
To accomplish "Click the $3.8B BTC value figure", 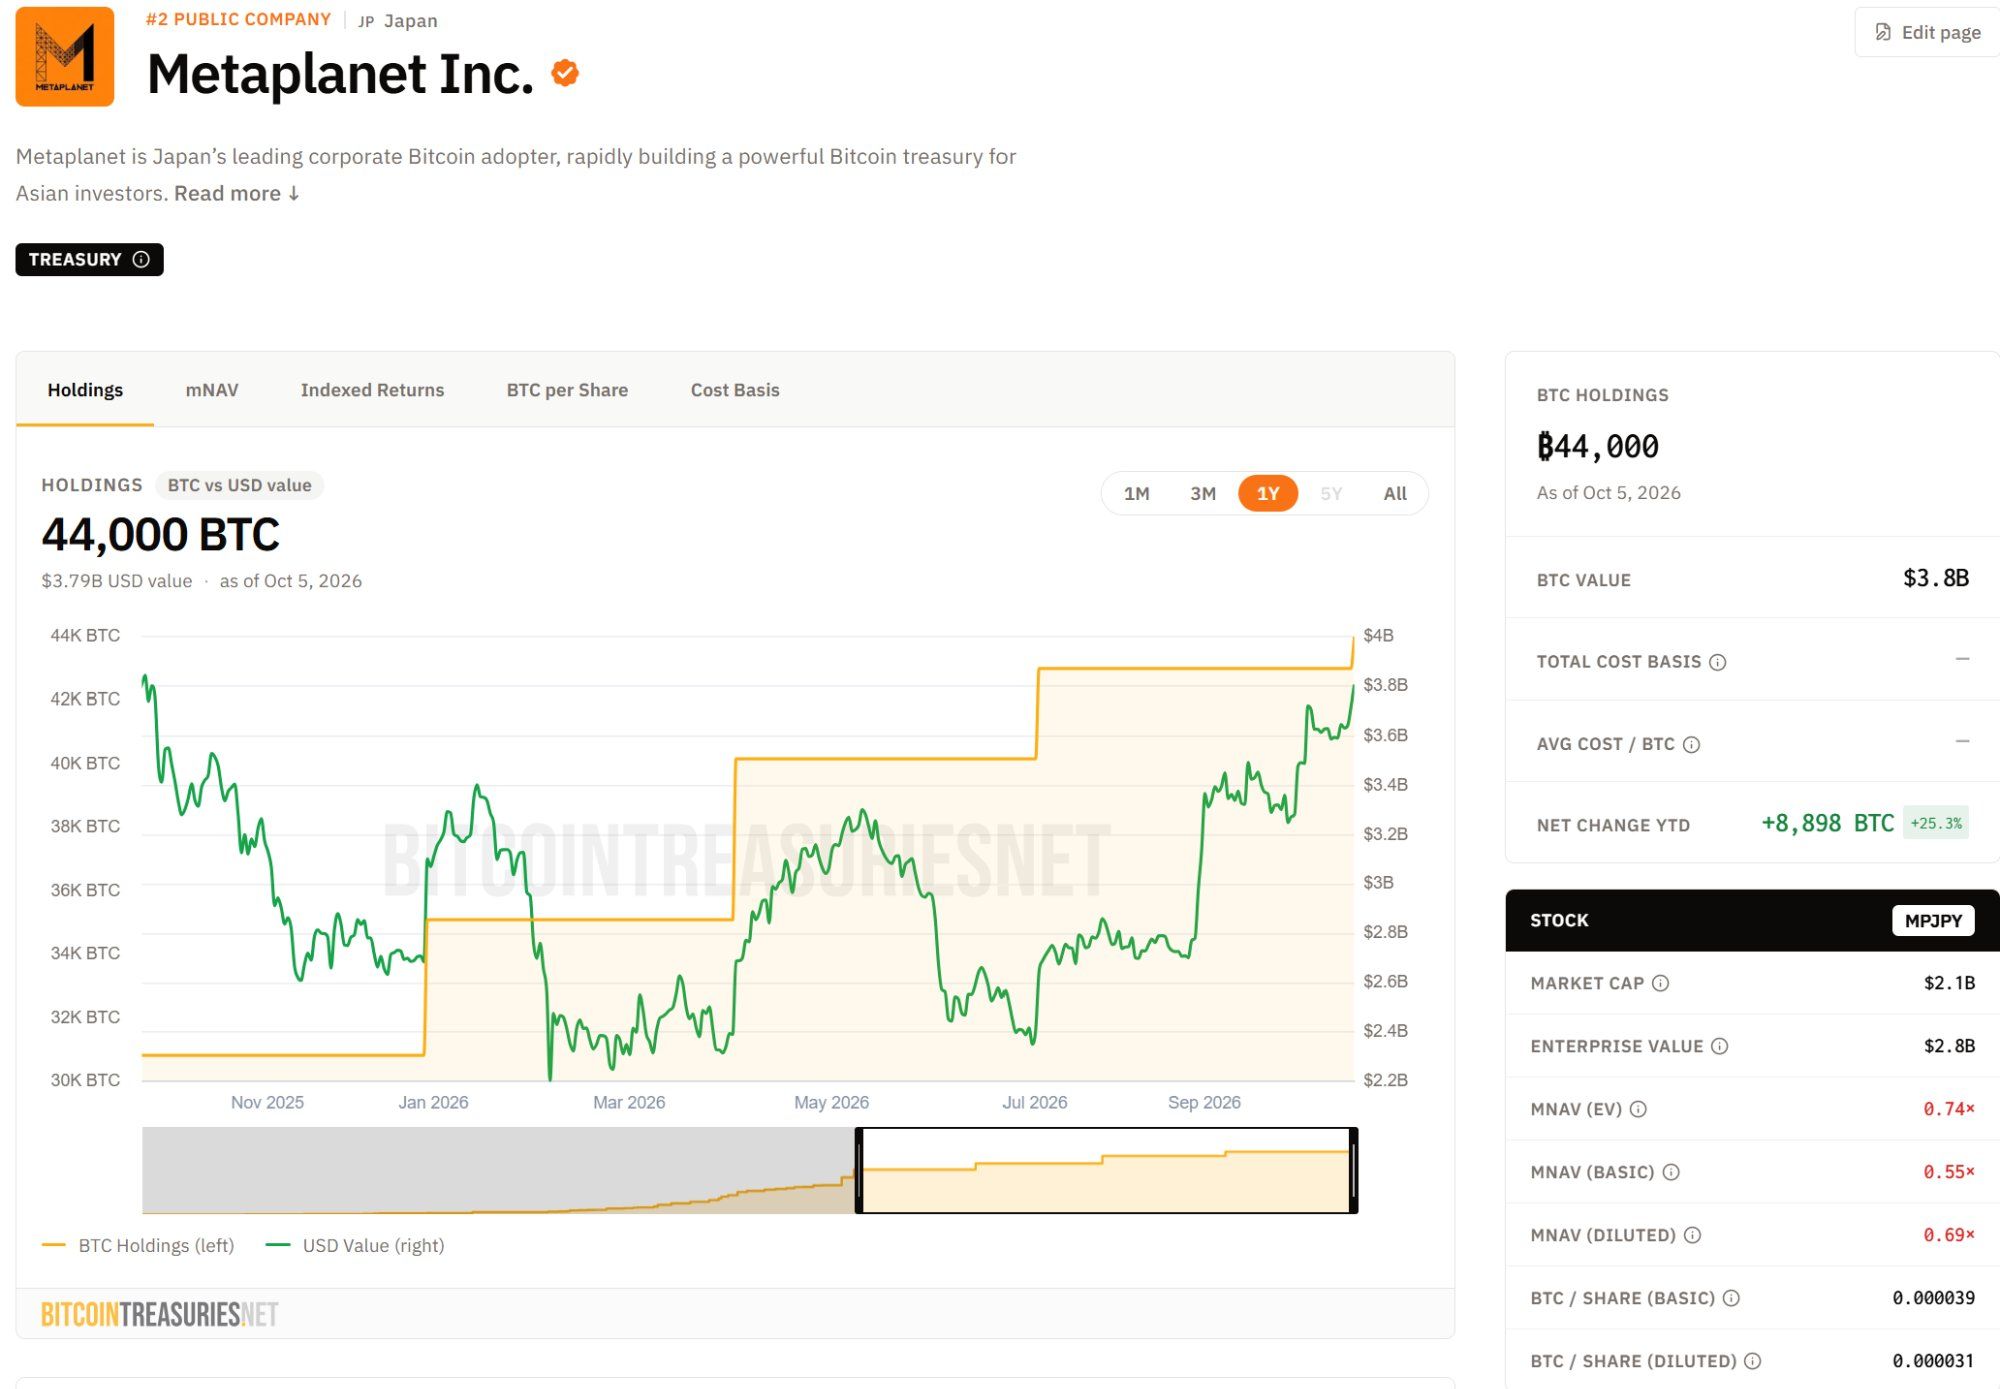I will click(1936, 578).
